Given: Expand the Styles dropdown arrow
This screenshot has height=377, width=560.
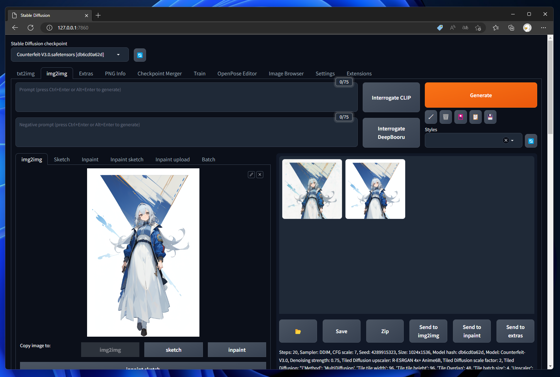Looking at the screenshot, I should pos(512,140).
